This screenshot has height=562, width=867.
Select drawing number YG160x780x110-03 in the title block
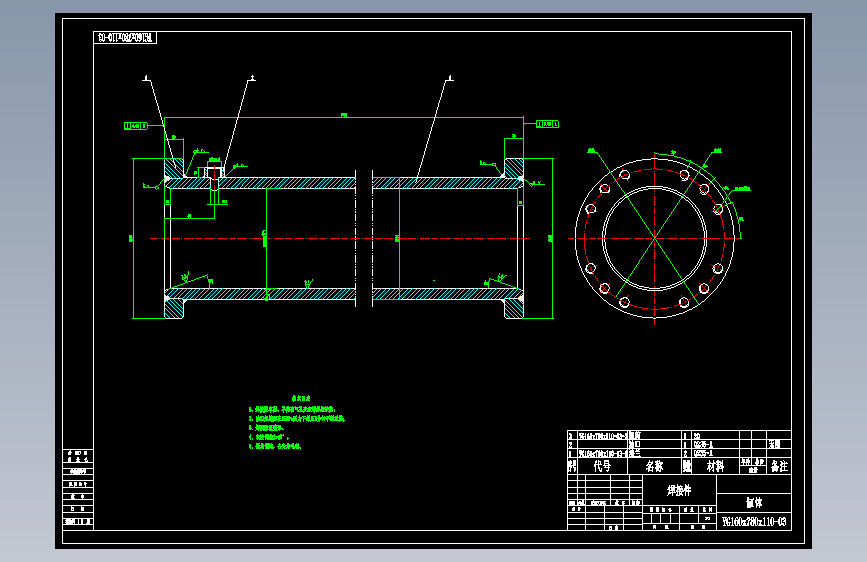(754, 522)
